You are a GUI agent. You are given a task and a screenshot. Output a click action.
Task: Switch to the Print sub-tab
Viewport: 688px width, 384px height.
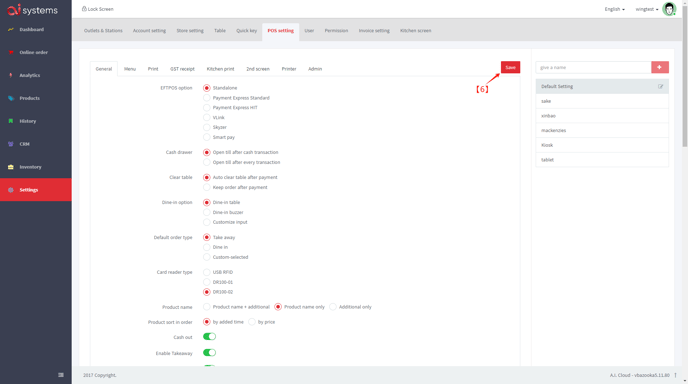click(153, 69)
